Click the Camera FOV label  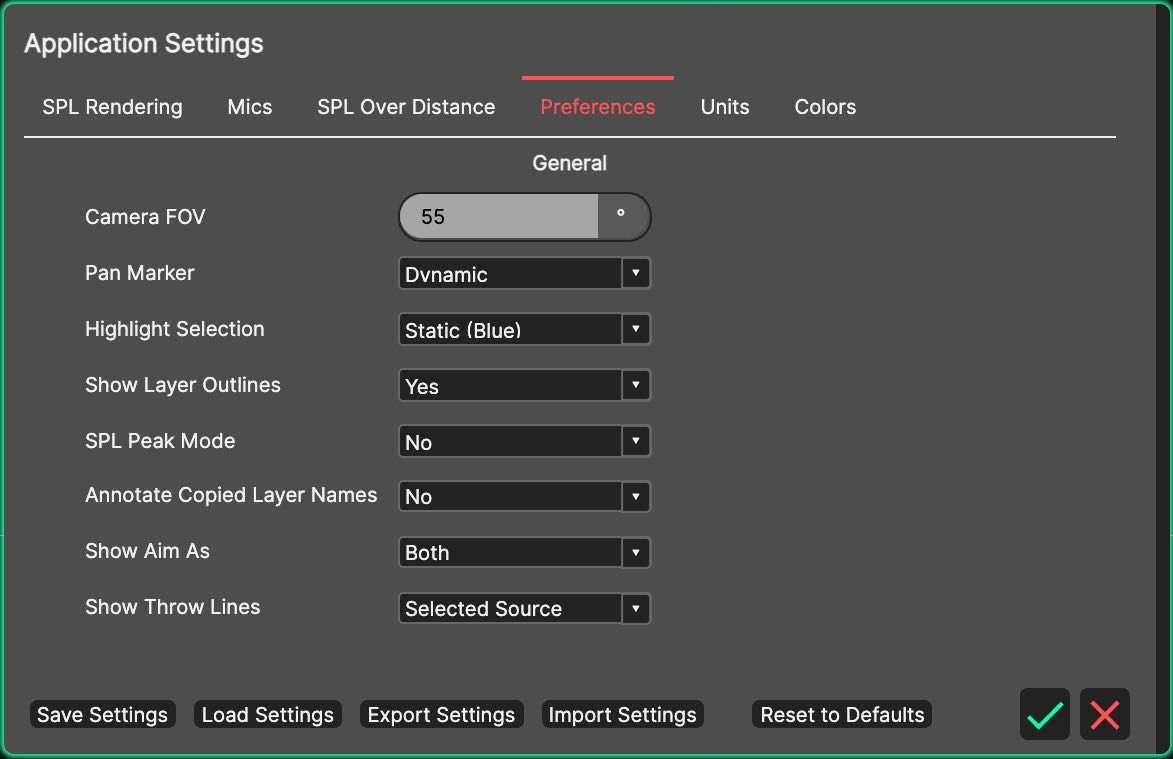[x=145, y=217]
